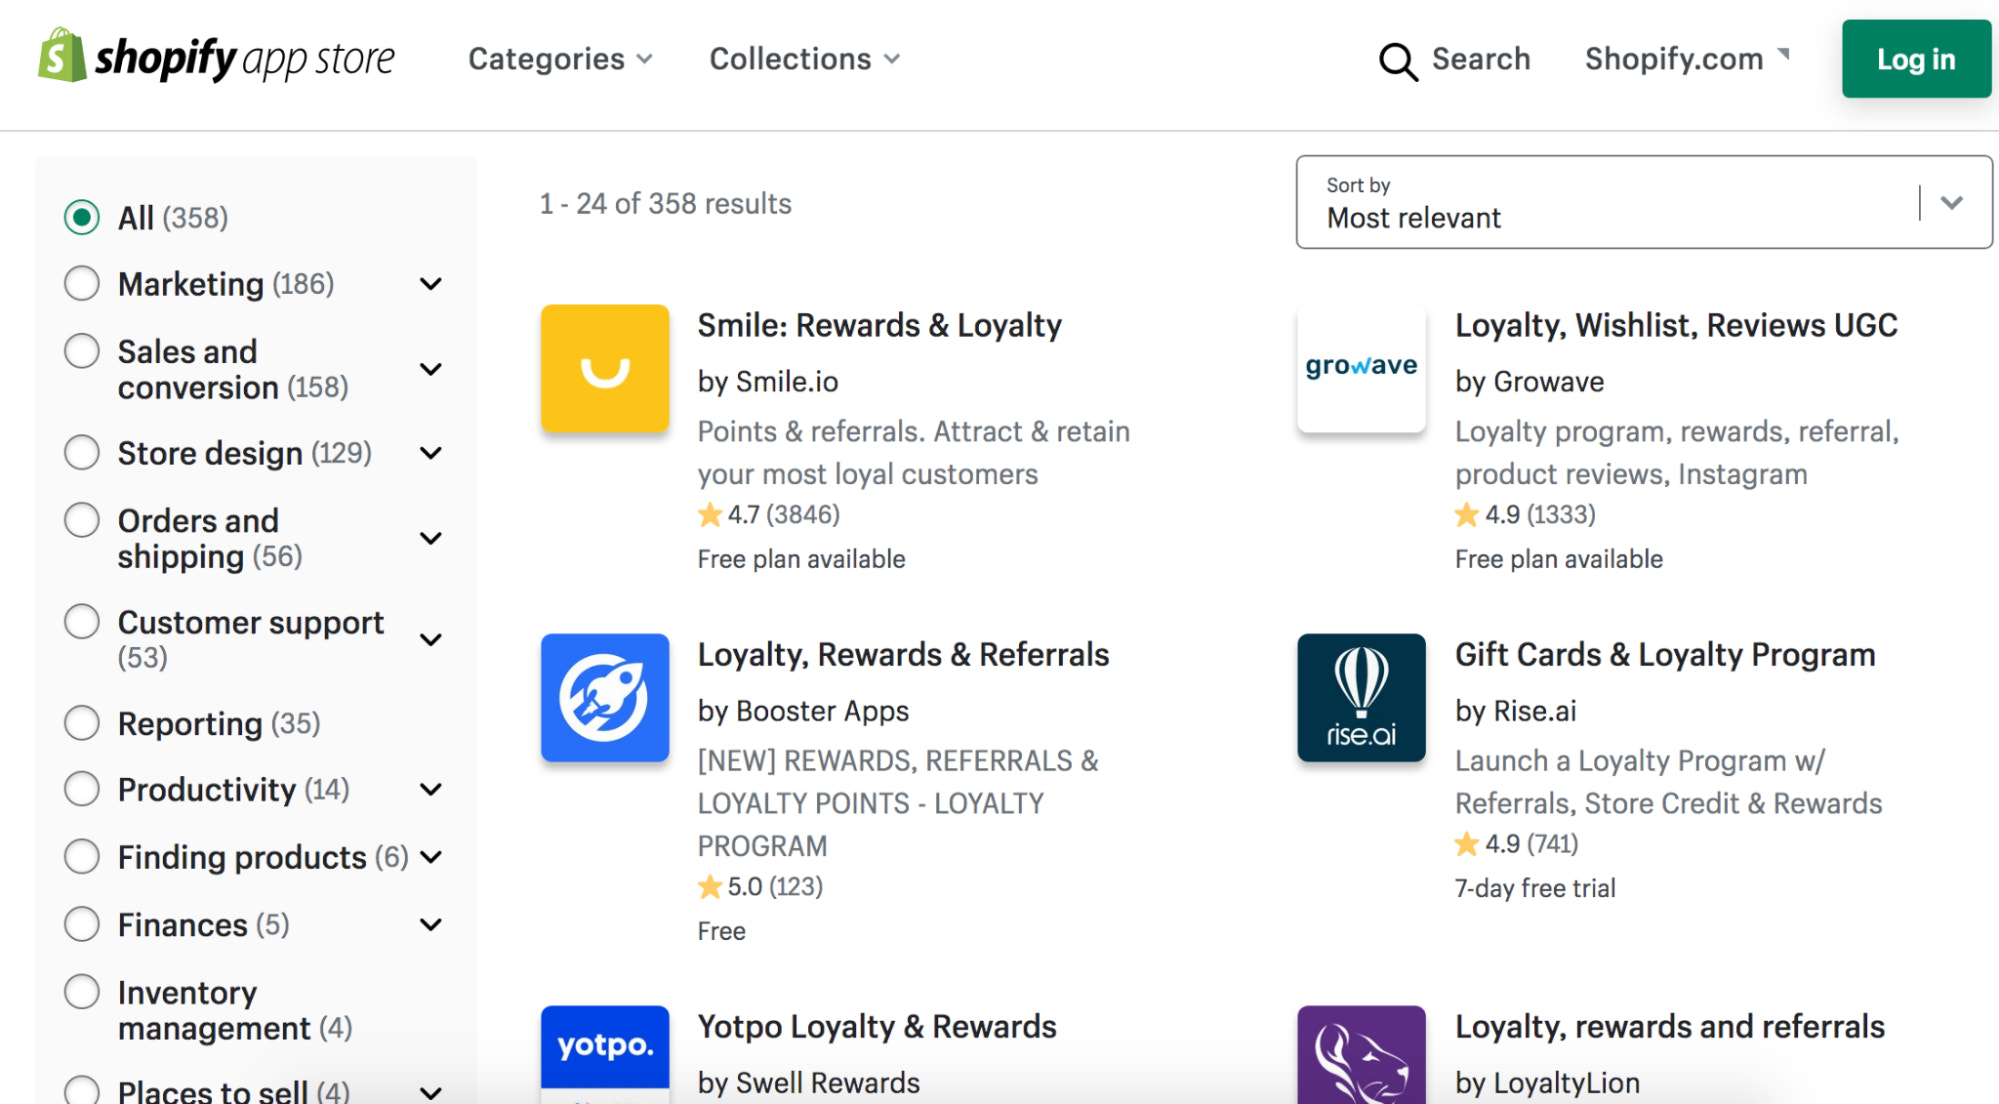
Task: Click the magnifying glass search icon
Action: tap(1397, 61)
